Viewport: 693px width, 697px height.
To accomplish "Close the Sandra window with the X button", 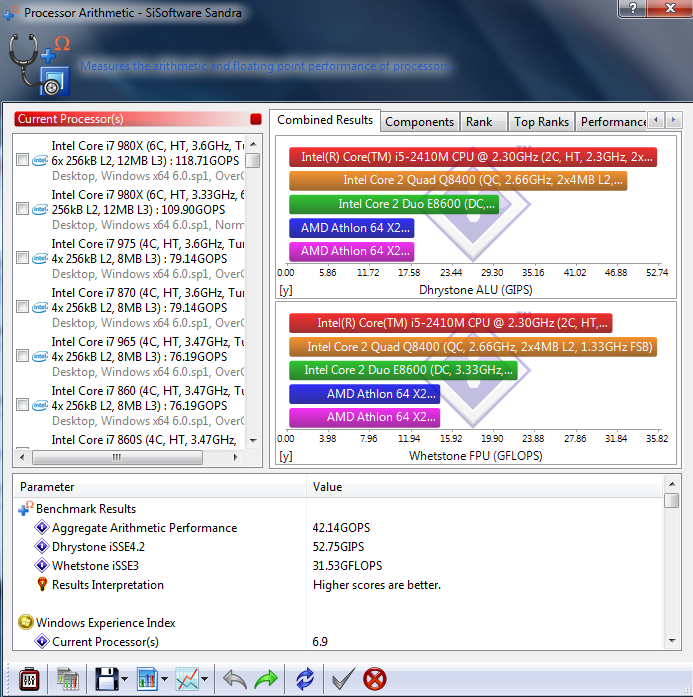I will click(x=670, y=8).
